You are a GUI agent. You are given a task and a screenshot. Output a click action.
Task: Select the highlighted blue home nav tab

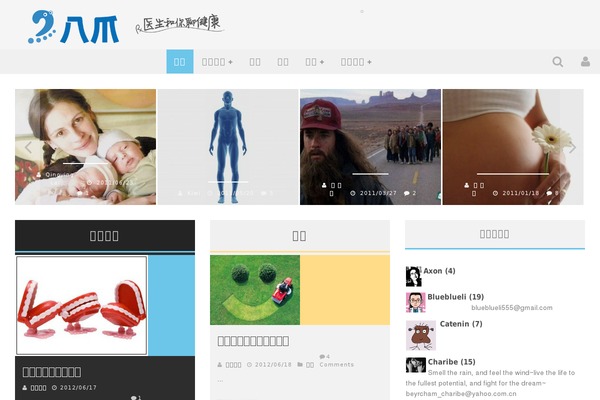click(179, 62)
